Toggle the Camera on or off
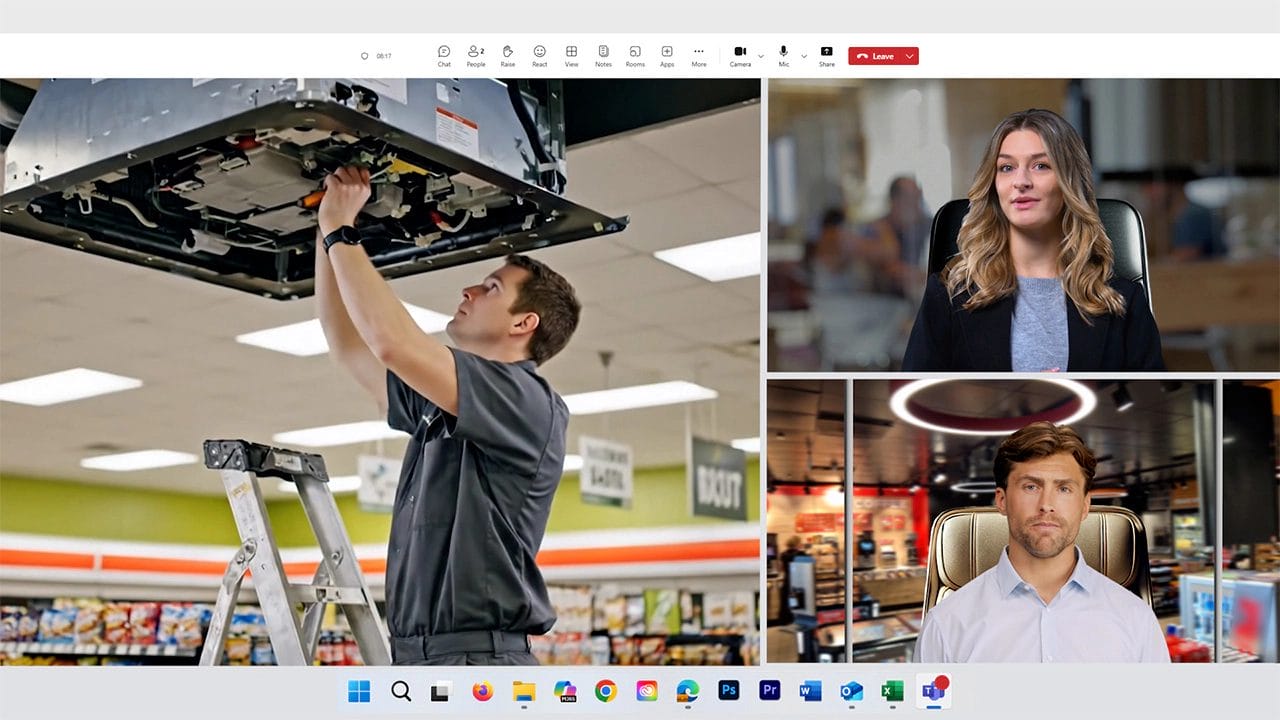1280x720 pixels. [x=740, y=55]
